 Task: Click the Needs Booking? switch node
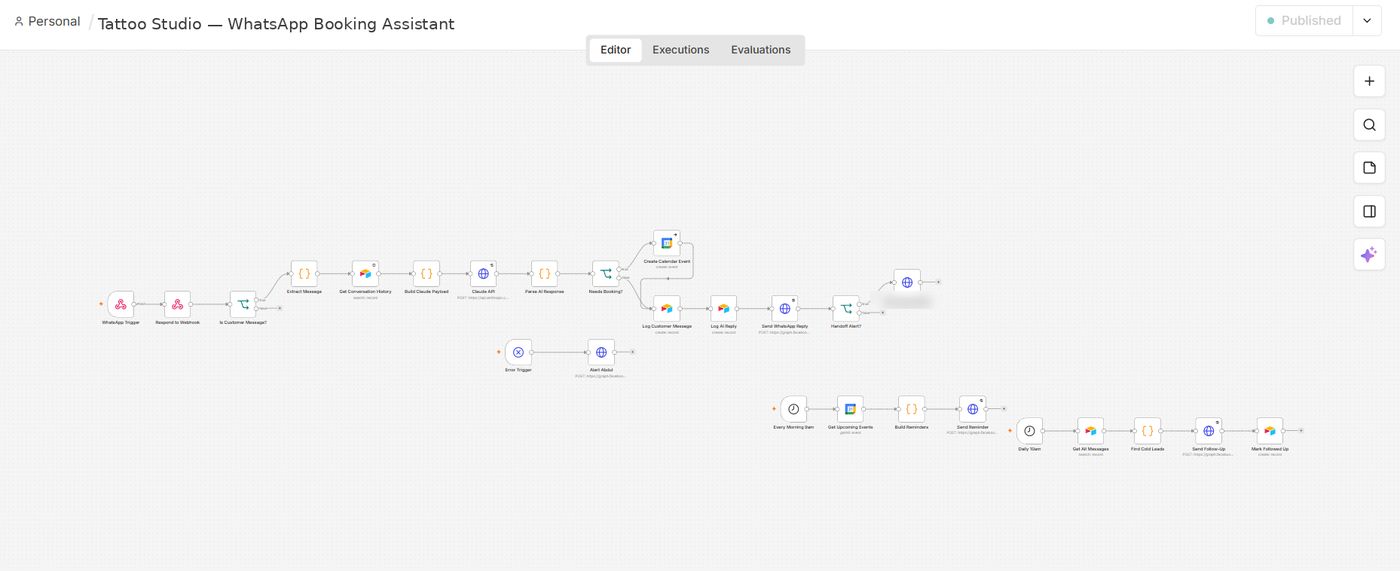tap(605, 273)
